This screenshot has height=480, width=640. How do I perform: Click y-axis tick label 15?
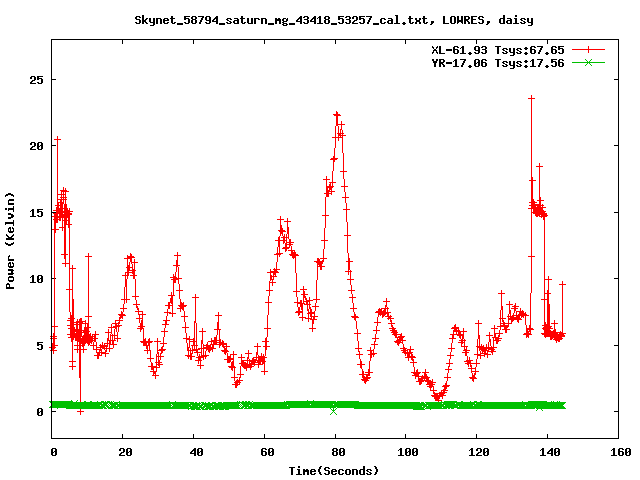pyautogui.click(x=36, y=213)
